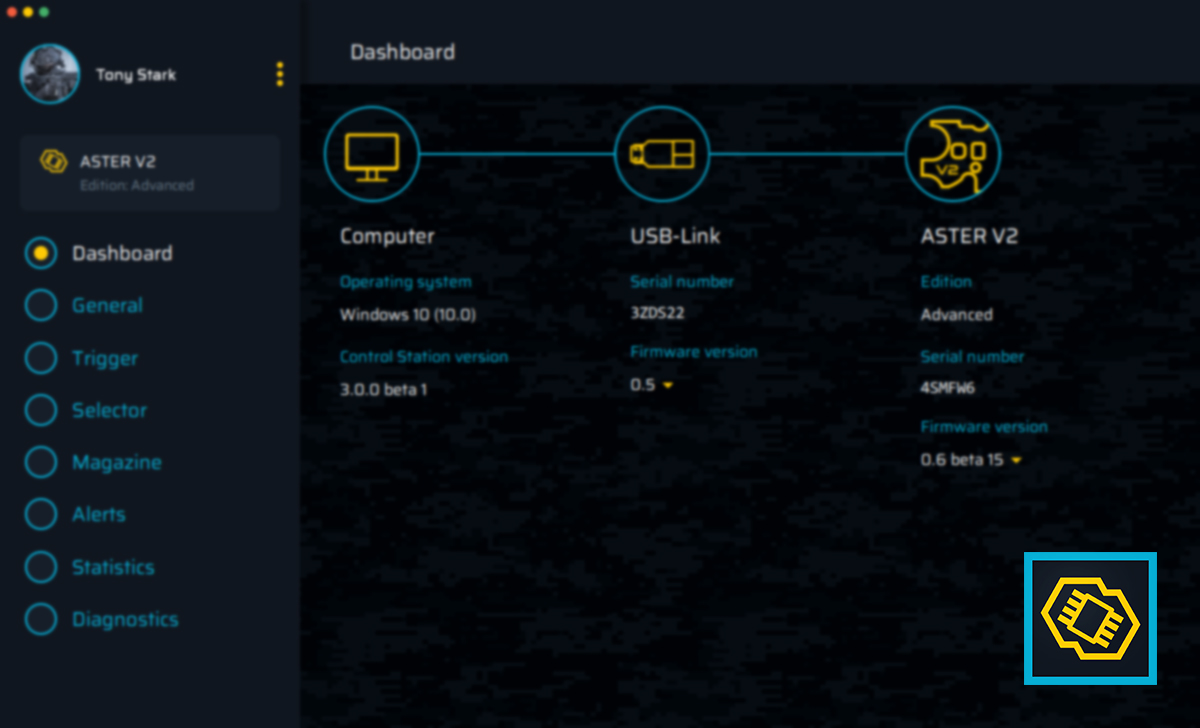The height and width of the screenshot is (728, 1200).
Task: Click the Tony Stark user name
Action: 136,75
